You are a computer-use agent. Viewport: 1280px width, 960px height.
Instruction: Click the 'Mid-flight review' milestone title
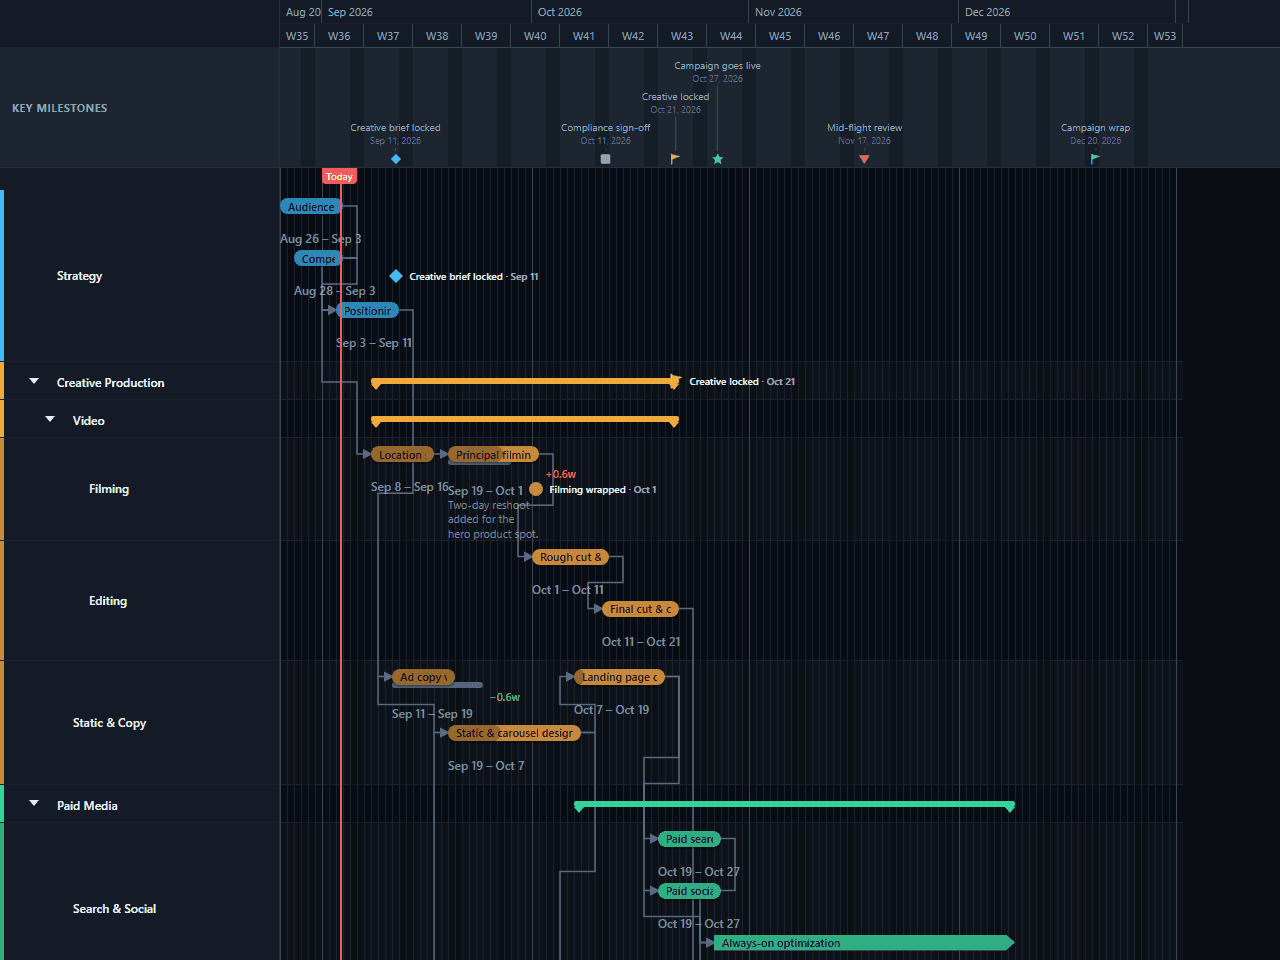tap(864, 128)
